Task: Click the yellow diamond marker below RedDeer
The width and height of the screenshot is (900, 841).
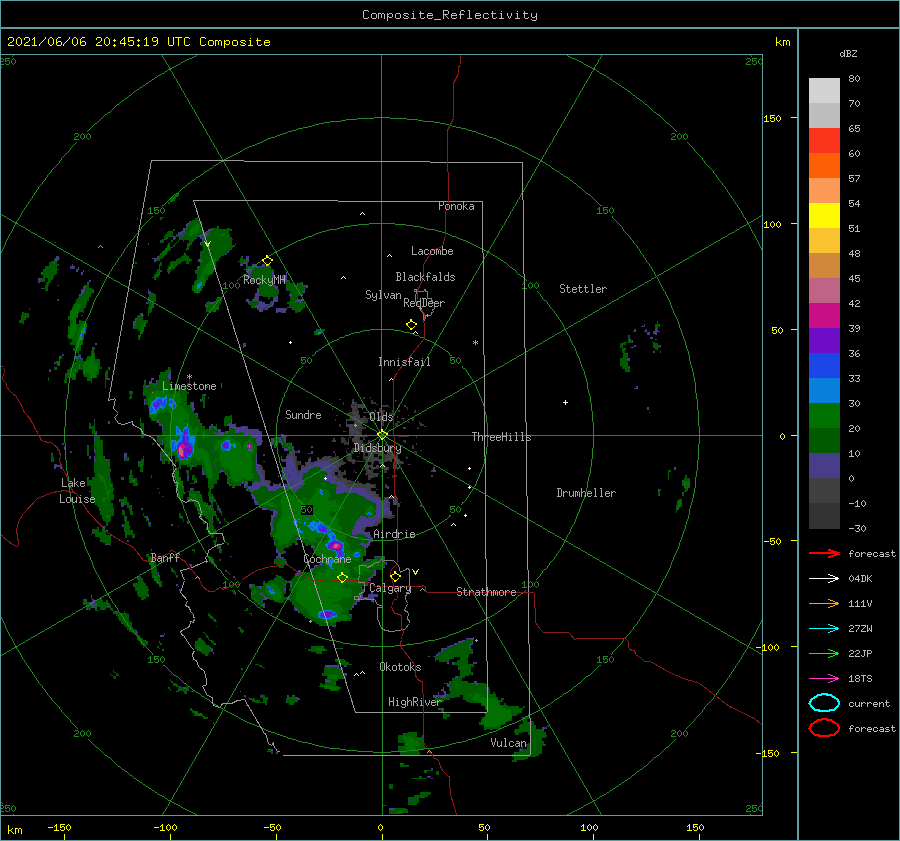Action: 411,325
